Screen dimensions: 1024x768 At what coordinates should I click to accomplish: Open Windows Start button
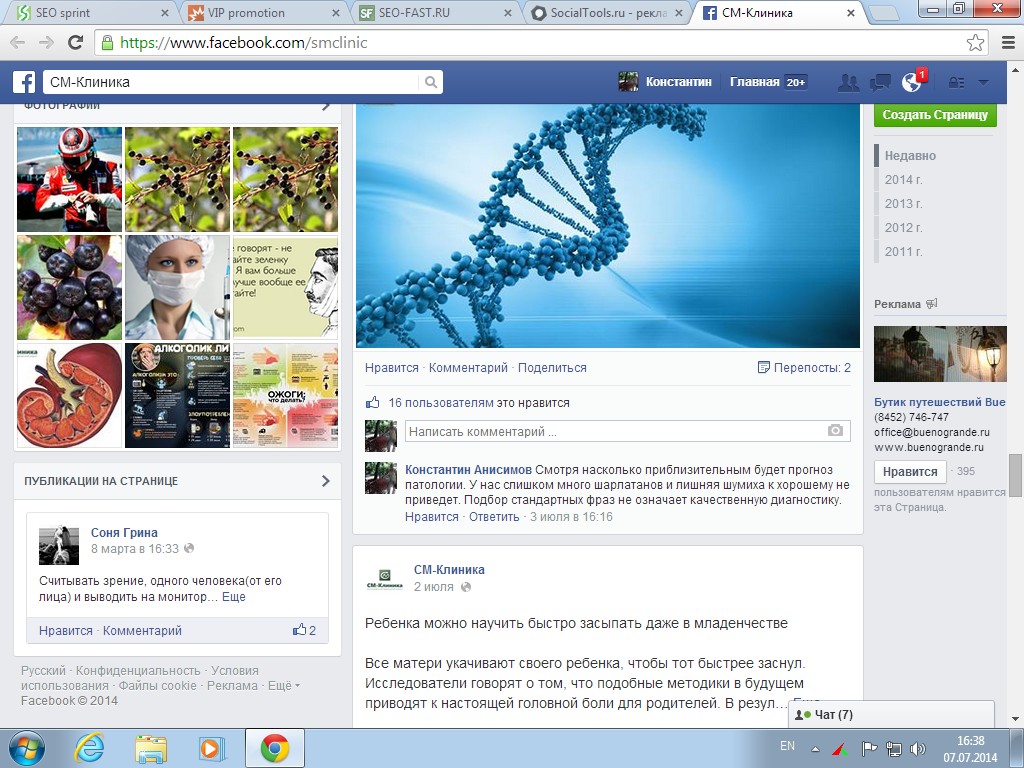coord(27,748)
